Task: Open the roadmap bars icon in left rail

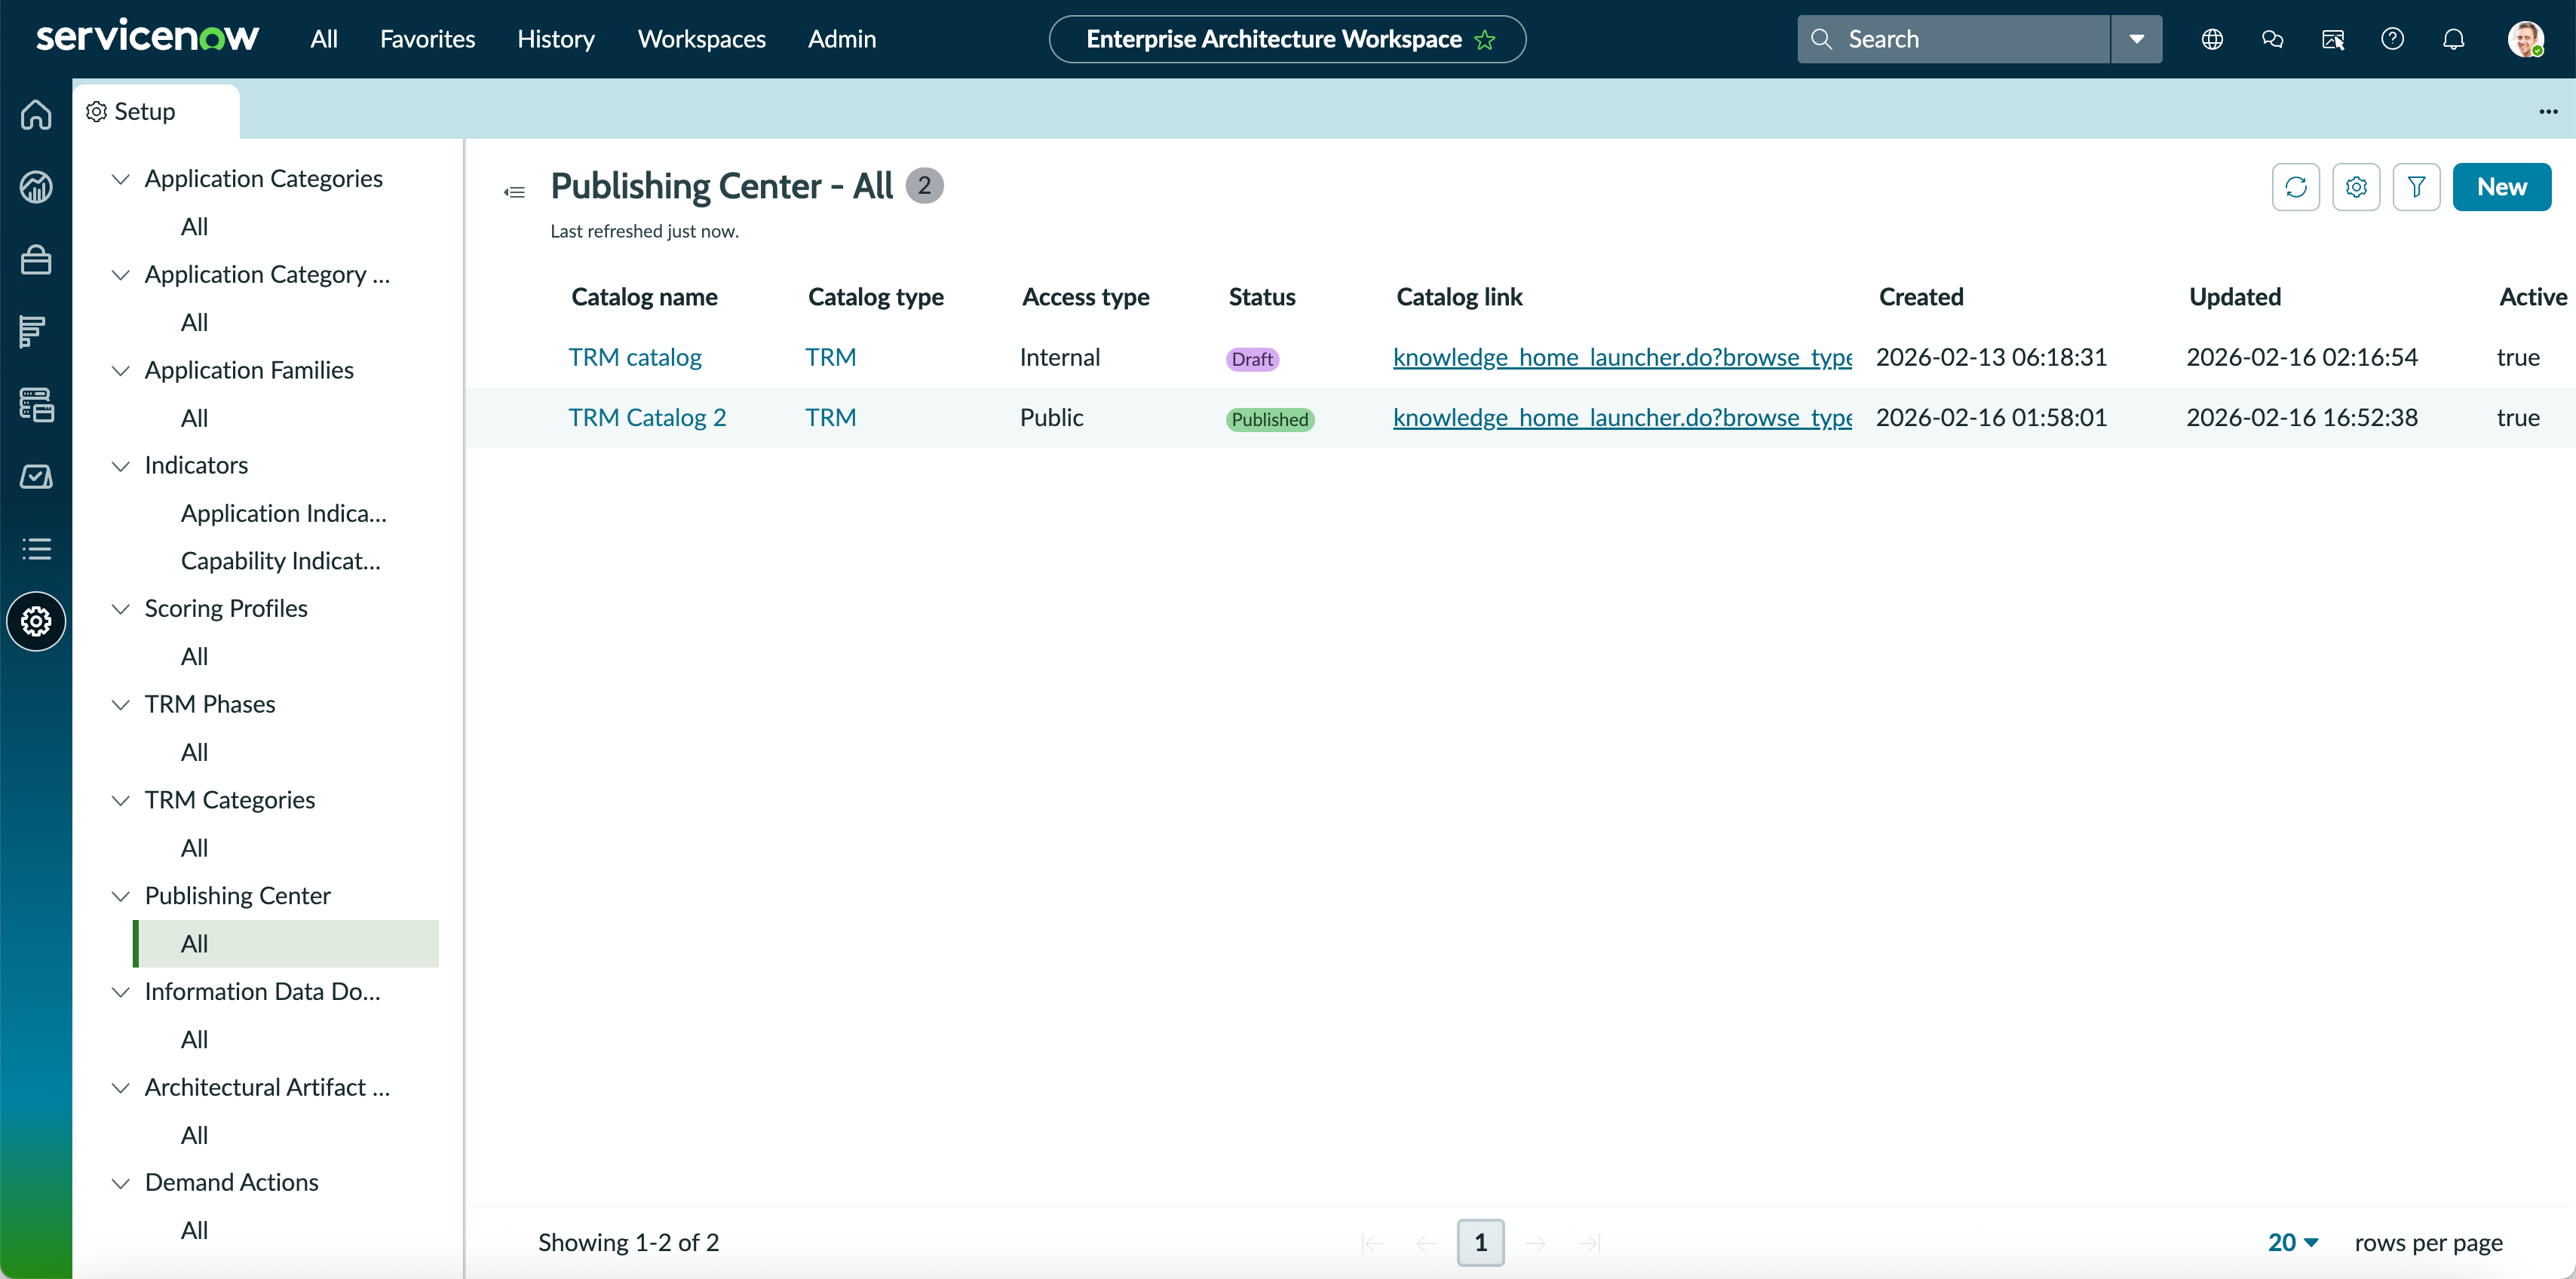Action: tap(33, 332)
